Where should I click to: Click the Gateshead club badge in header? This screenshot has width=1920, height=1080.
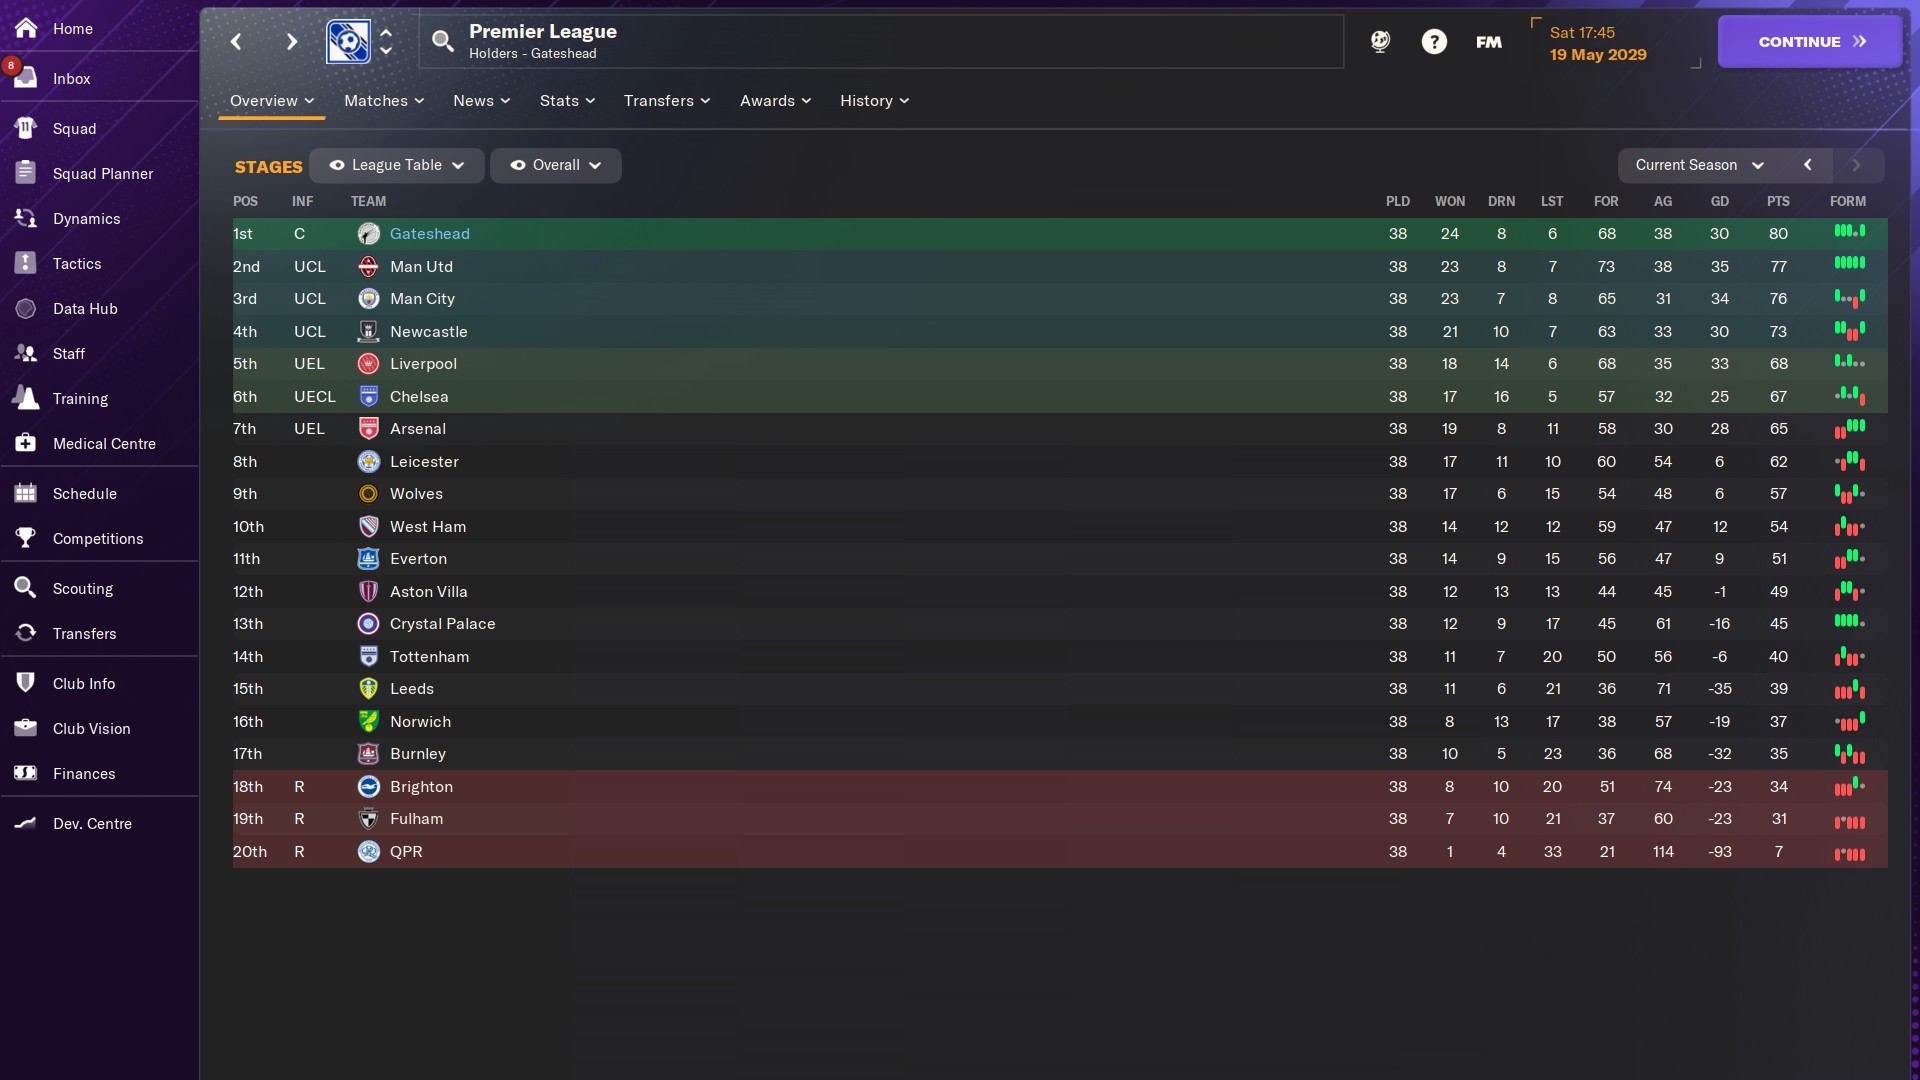point(348,41)
